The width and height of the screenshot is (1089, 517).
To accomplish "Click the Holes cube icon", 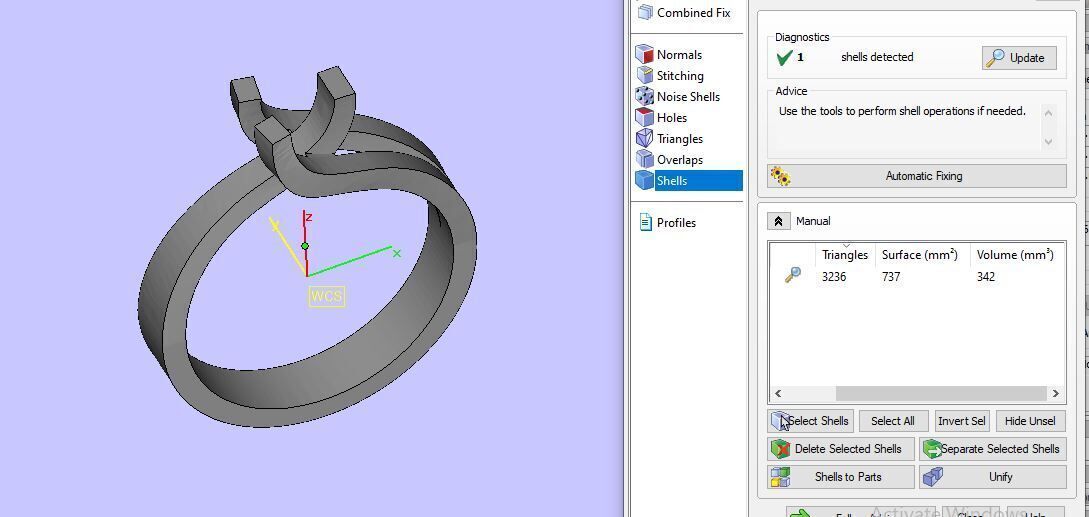I will pos(645,117).
